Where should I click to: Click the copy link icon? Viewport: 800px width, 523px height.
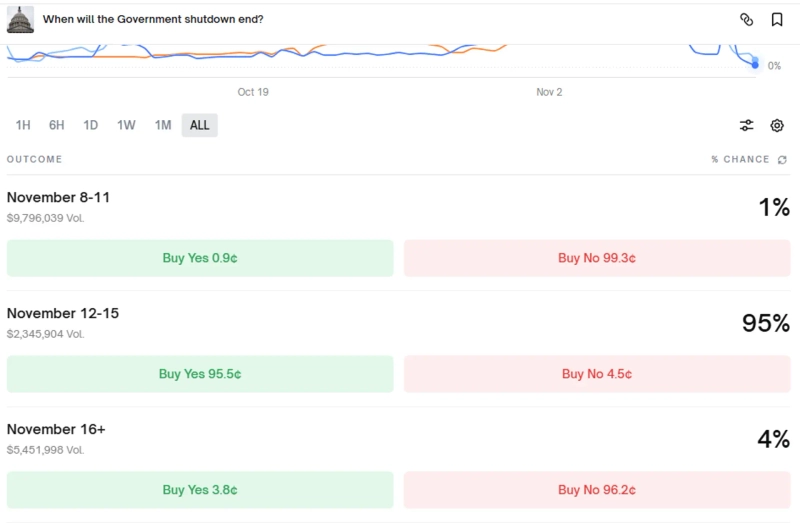746,19
